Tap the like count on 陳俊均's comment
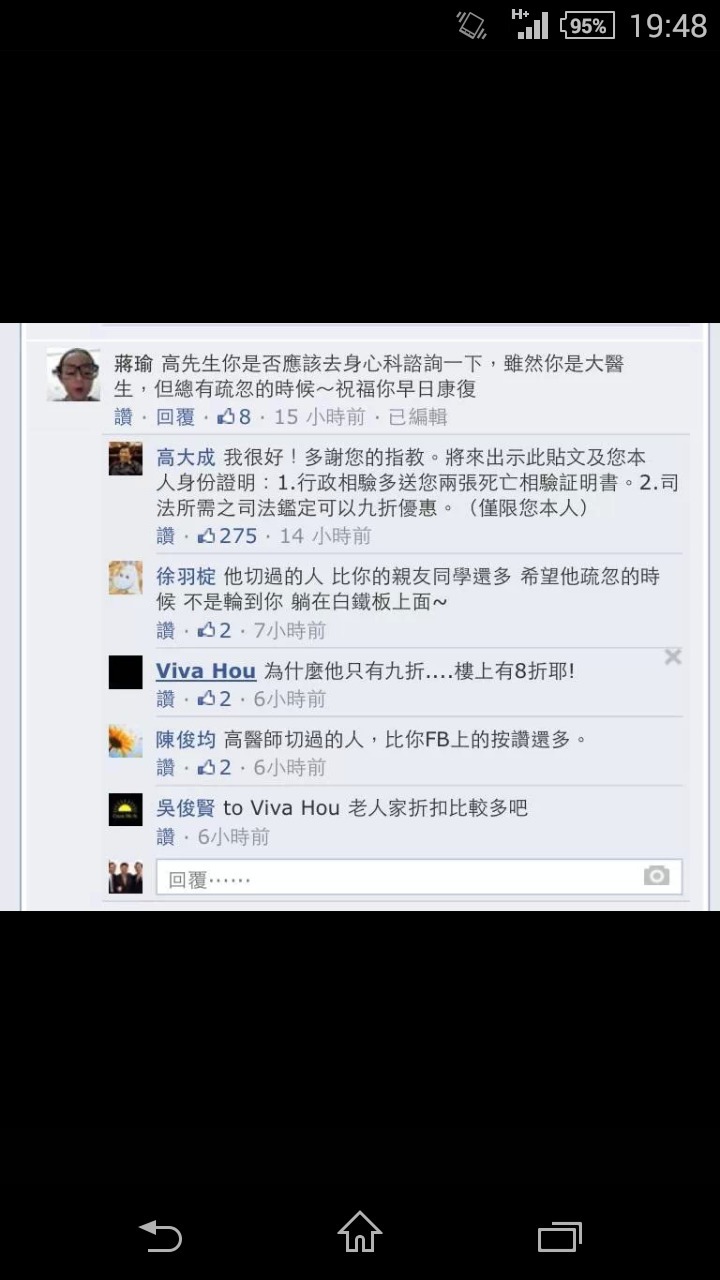The height and width of the screenshot is (1280, 720). (x=215, y=767)
